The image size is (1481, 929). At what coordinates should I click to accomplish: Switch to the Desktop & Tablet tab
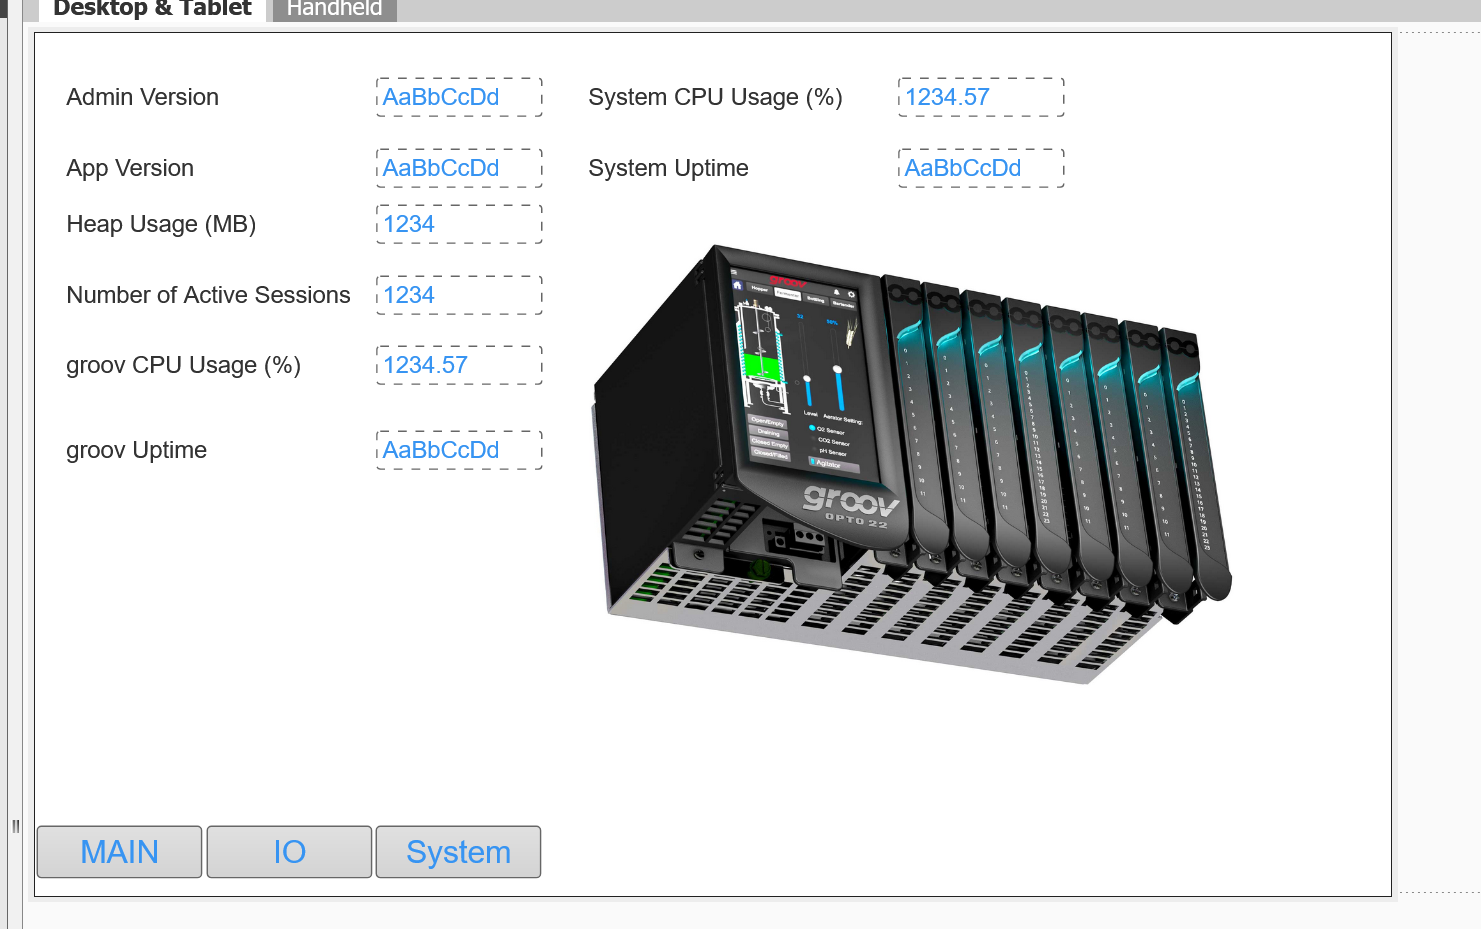tap(152, 9)
